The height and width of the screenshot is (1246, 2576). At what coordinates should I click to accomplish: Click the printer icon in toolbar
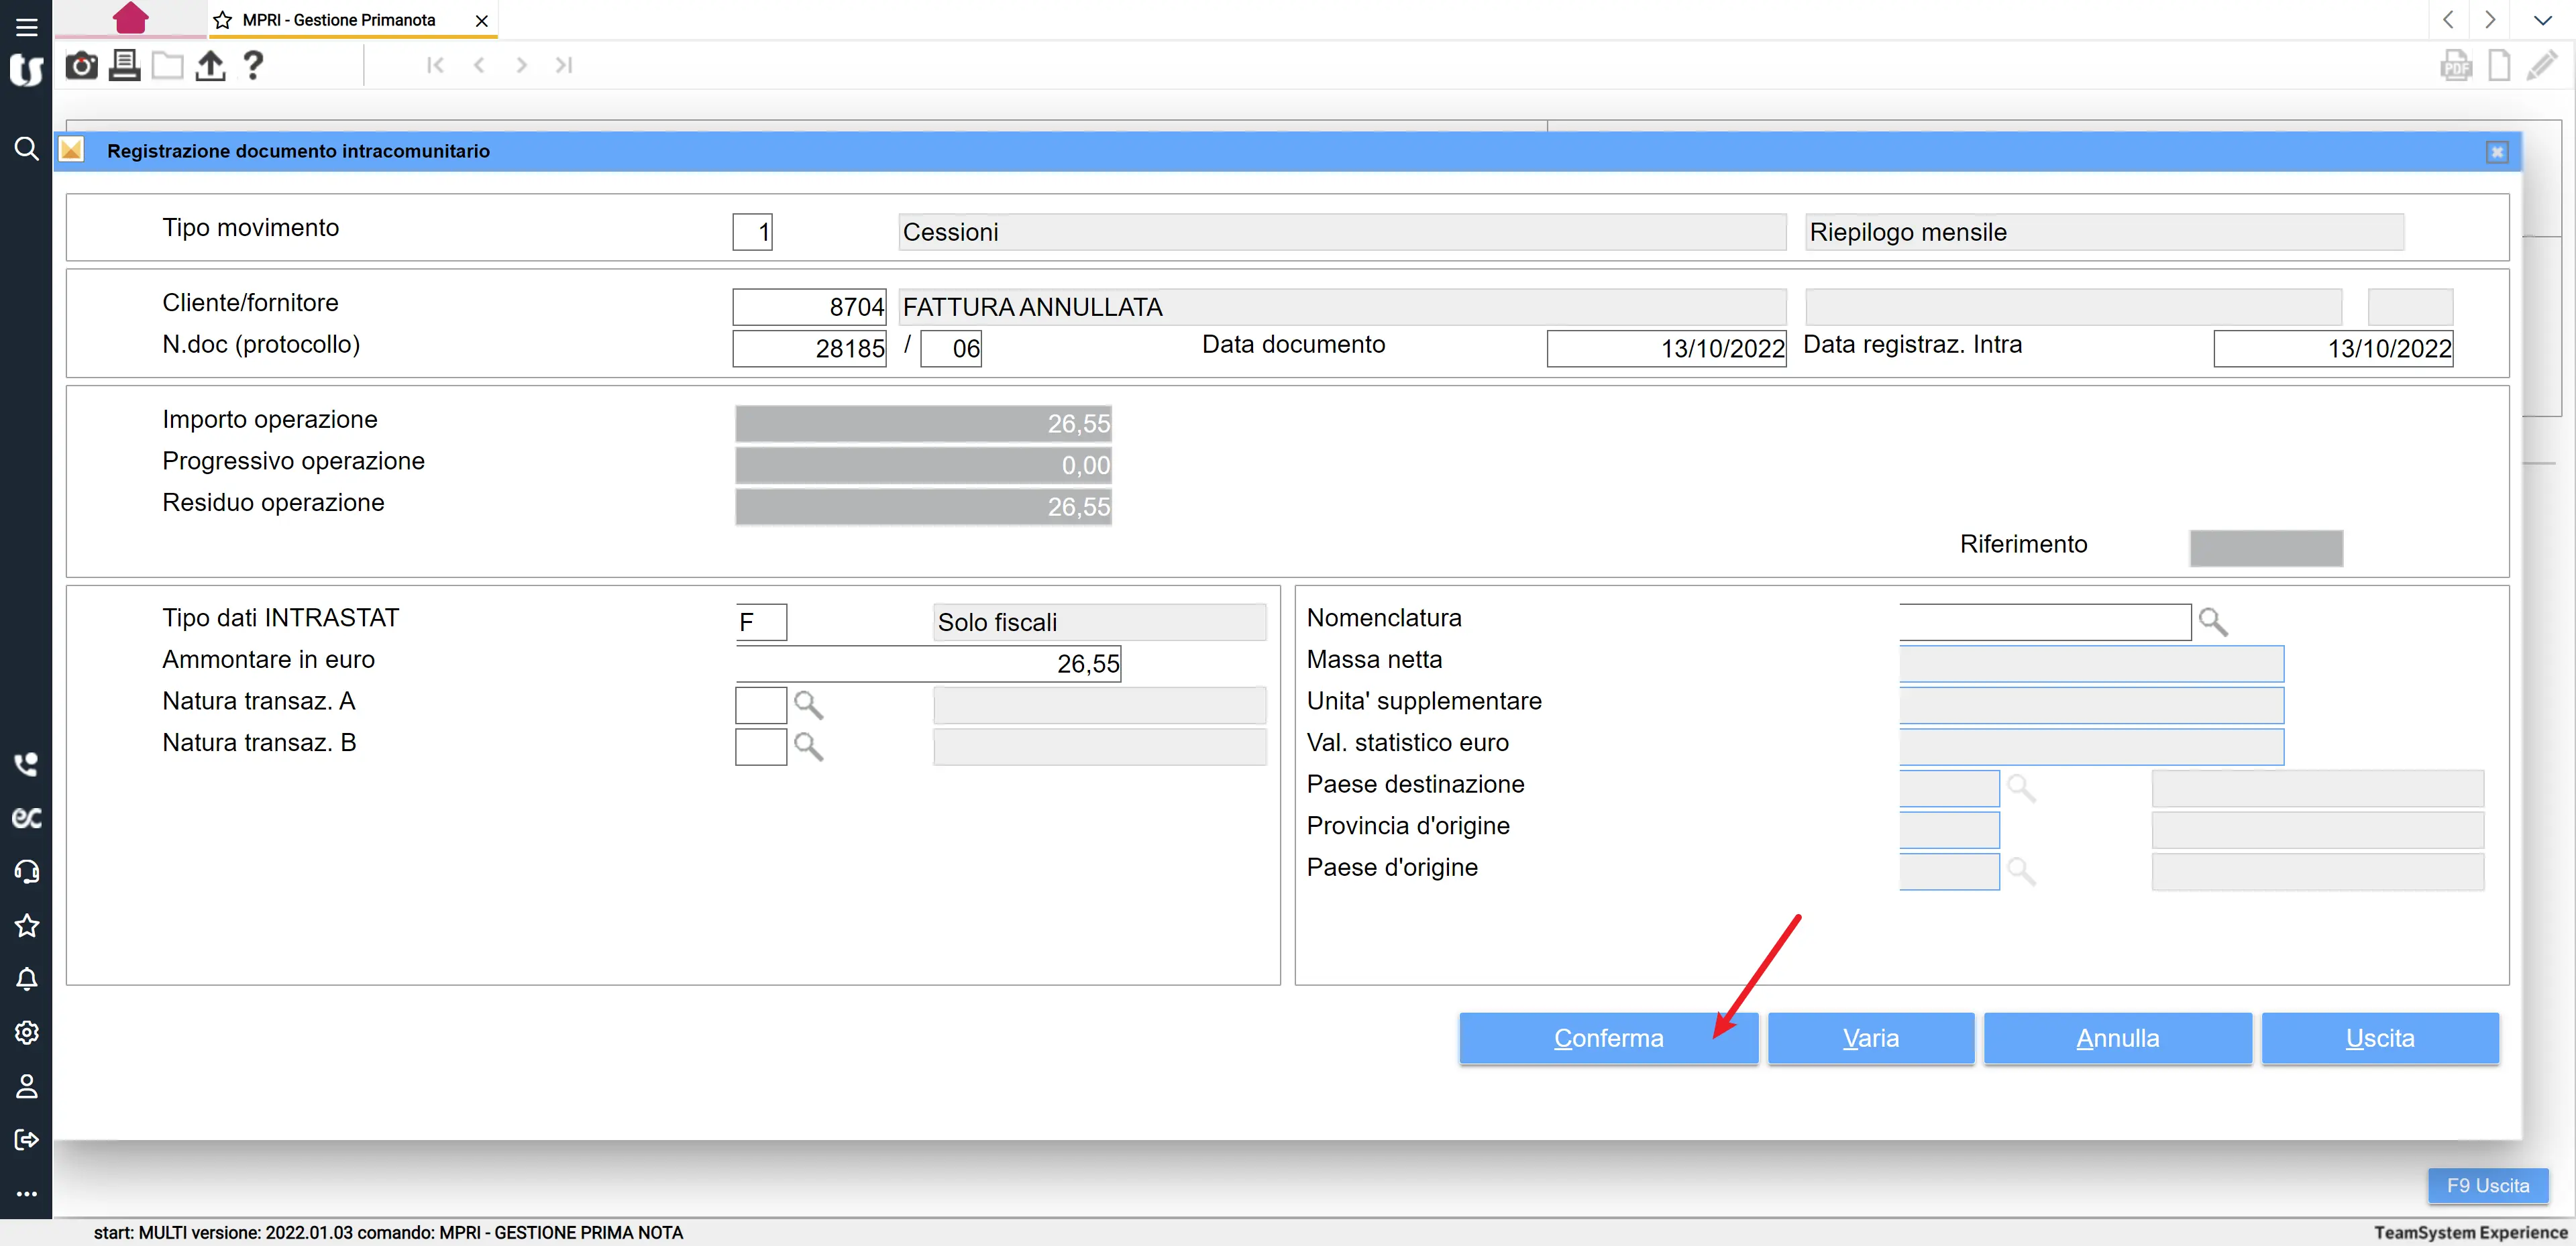(124, 66)
